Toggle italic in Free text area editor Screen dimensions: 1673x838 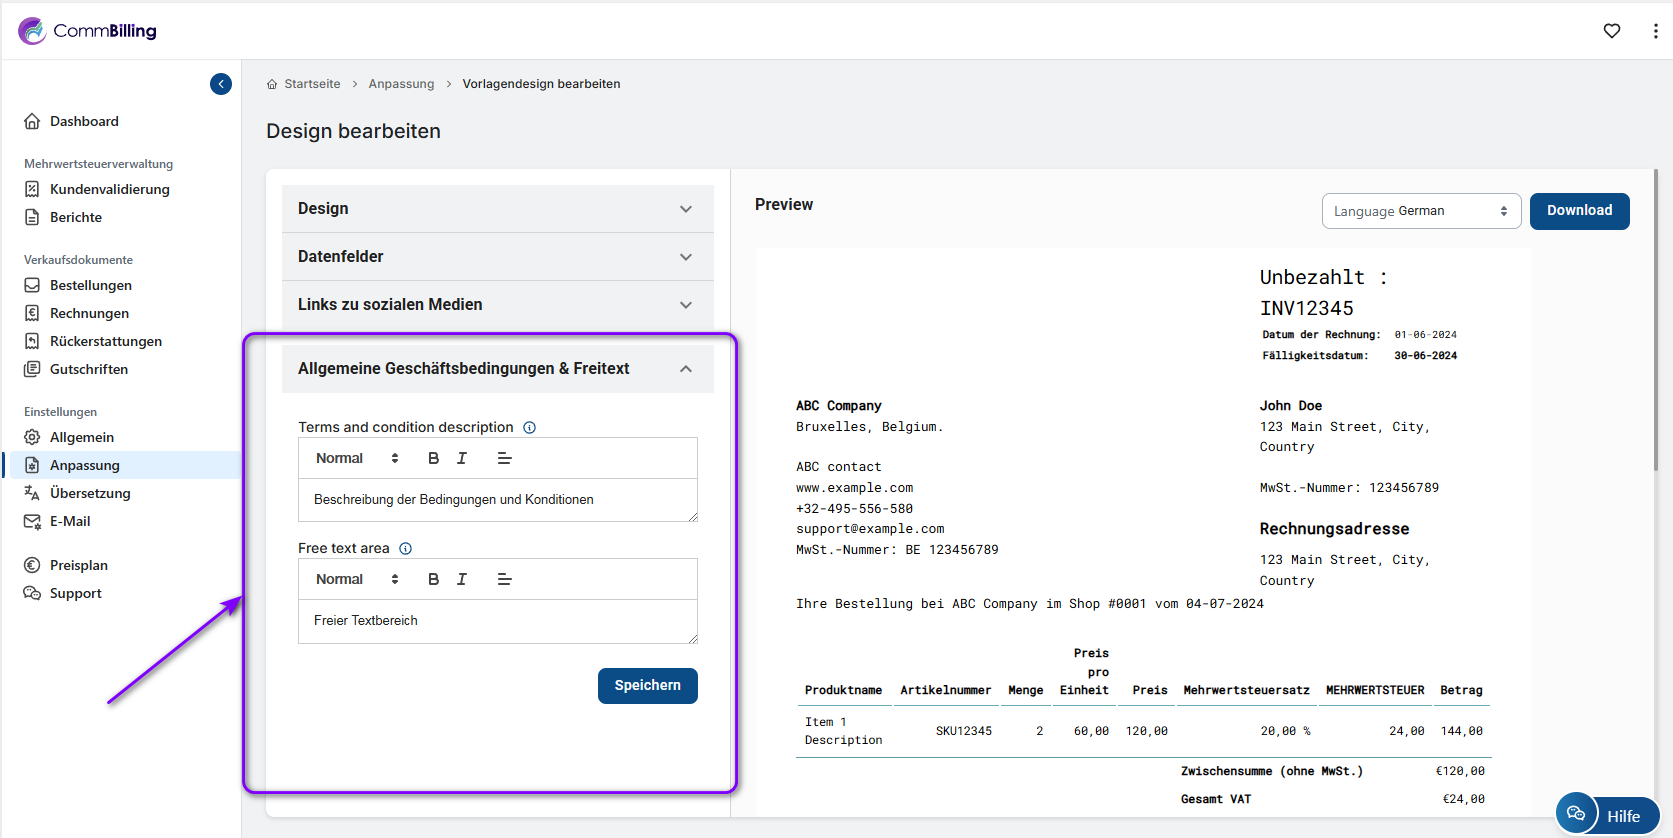point(462,579)
